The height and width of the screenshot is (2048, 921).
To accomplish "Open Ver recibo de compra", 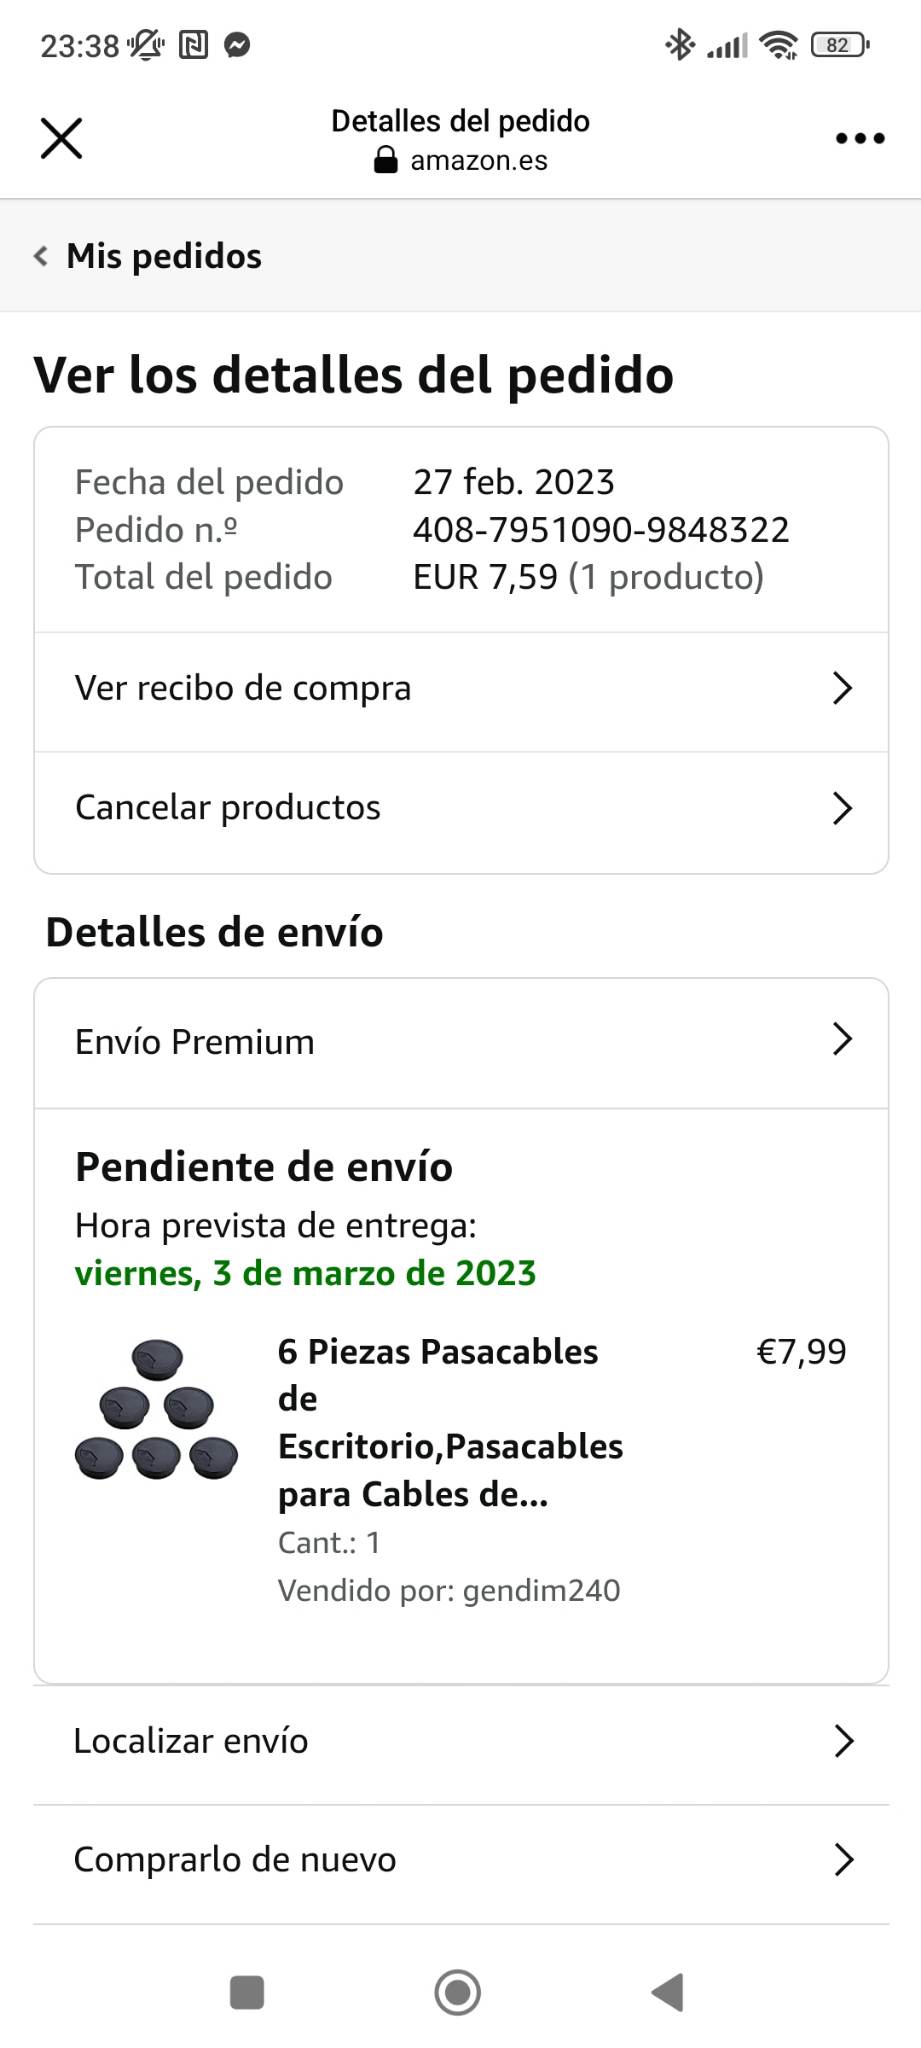I will [x=243, y=688].
